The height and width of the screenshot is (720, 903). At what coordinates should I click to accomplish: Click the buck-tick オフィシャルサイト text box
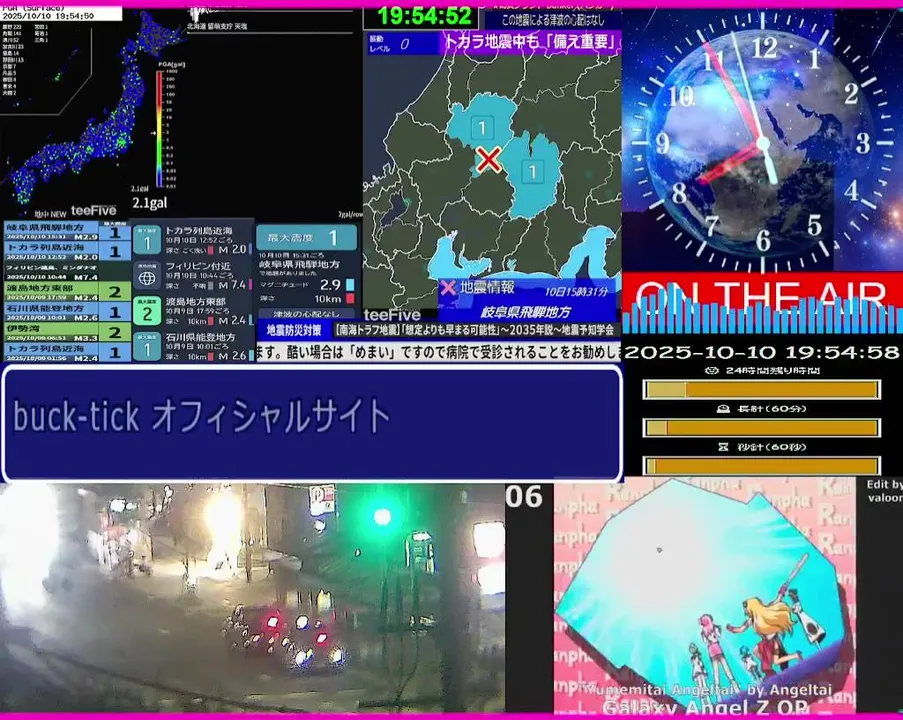click(x=312, y=423)
